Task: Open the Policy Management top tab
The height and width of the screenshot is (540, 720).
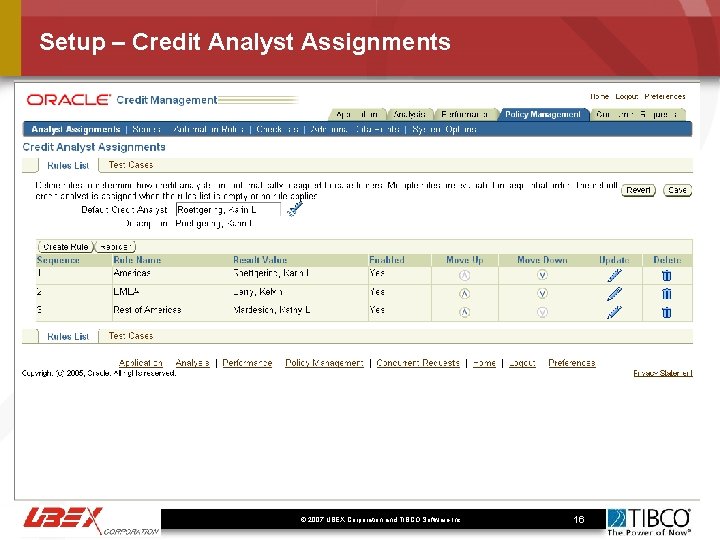Action: (543, 114)
